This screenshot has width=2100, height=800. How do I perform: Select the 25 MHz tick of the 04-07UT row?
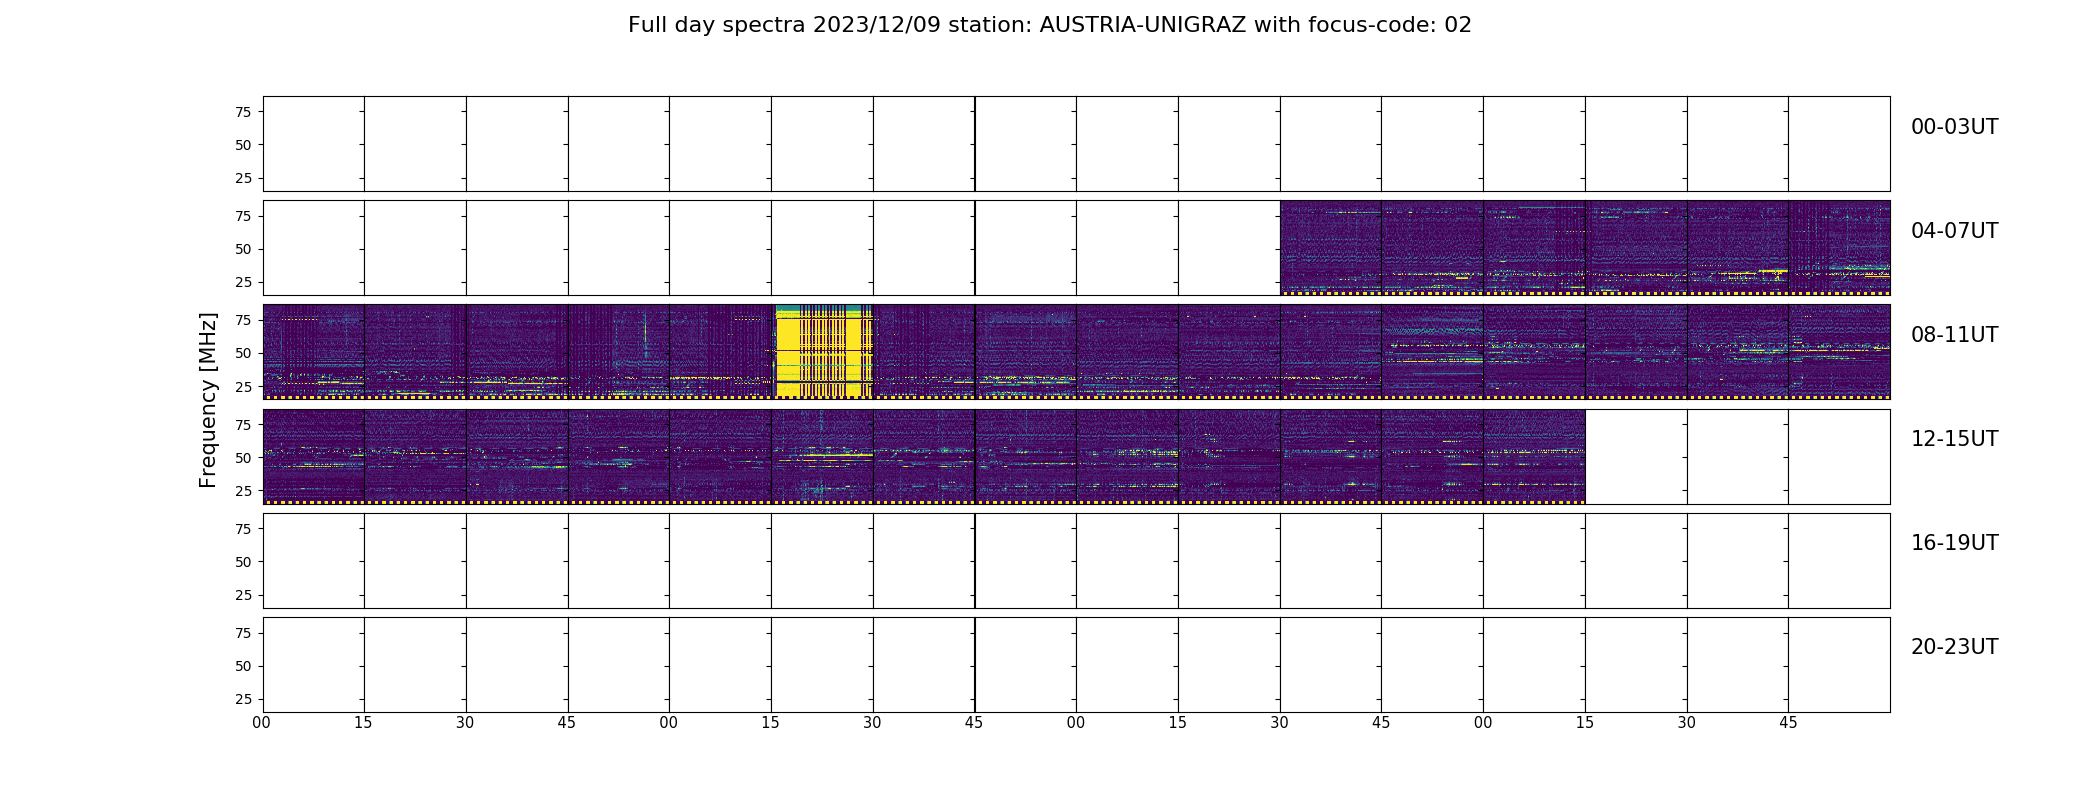click(x=243, y=282)
